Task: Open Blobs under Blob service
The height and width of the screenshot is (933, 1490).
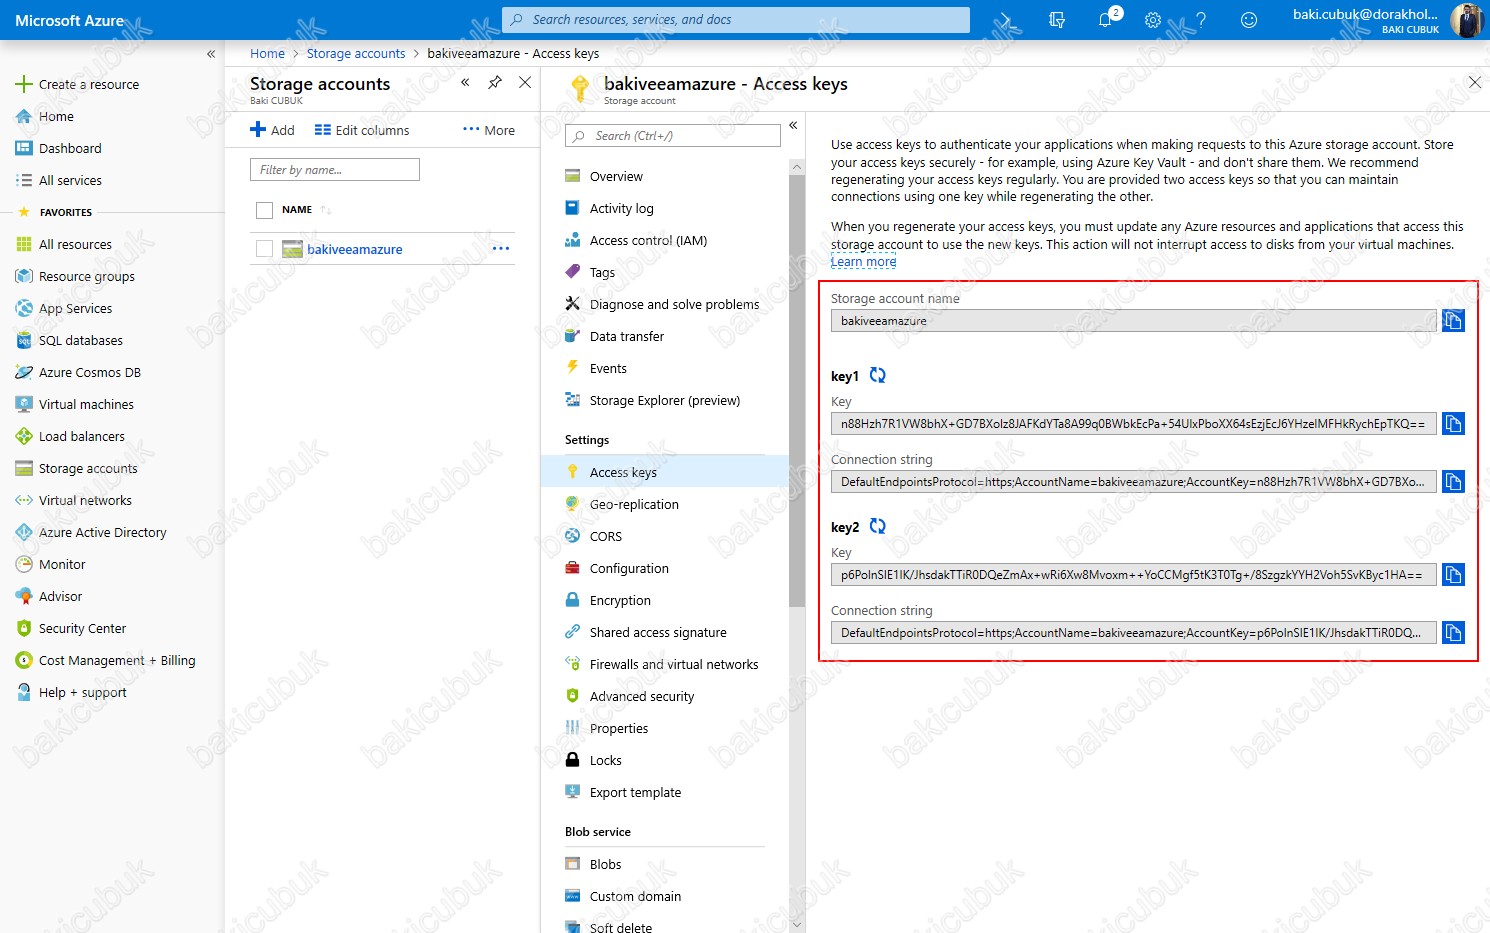Action: [605, 864]
